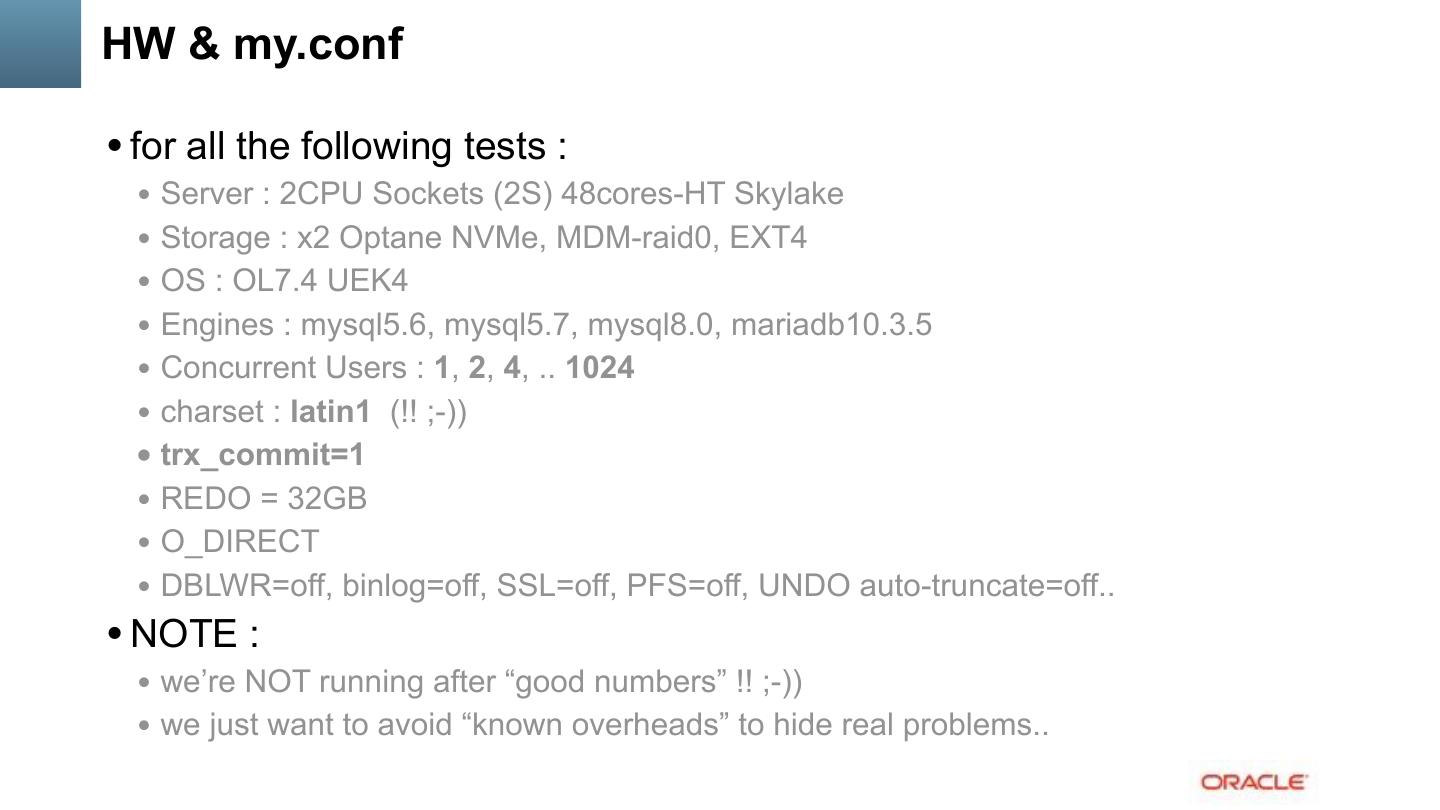
Task: Click the Engines list line
Action: click(x=545, y=325)
